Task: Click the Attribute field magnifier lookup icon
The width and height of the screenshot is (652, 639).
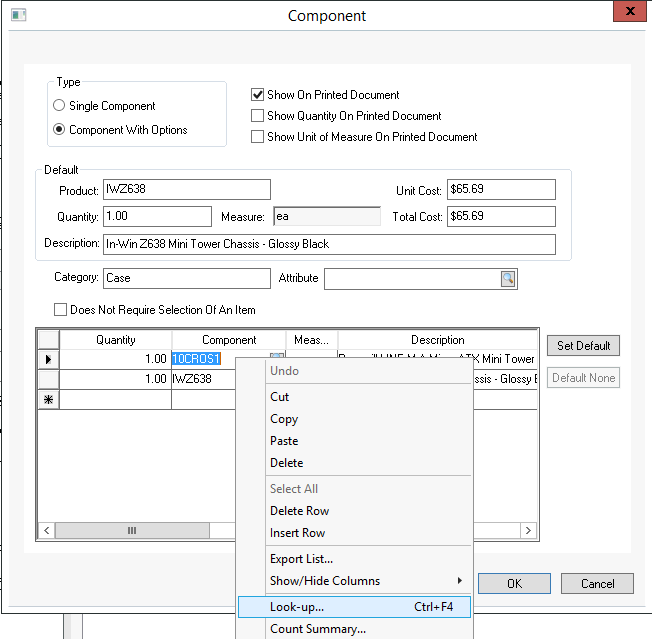Action: 508,279
